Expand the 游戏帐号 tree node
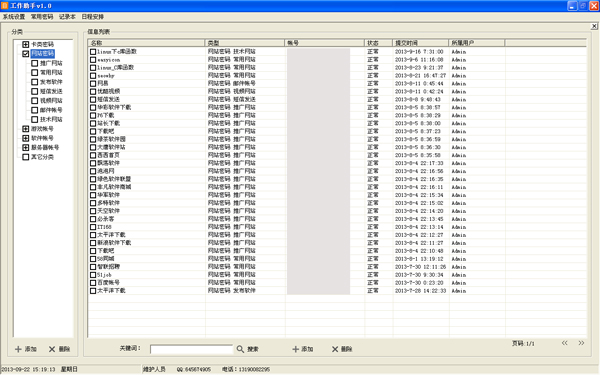 pyautogui.click(x=26, y=129)
